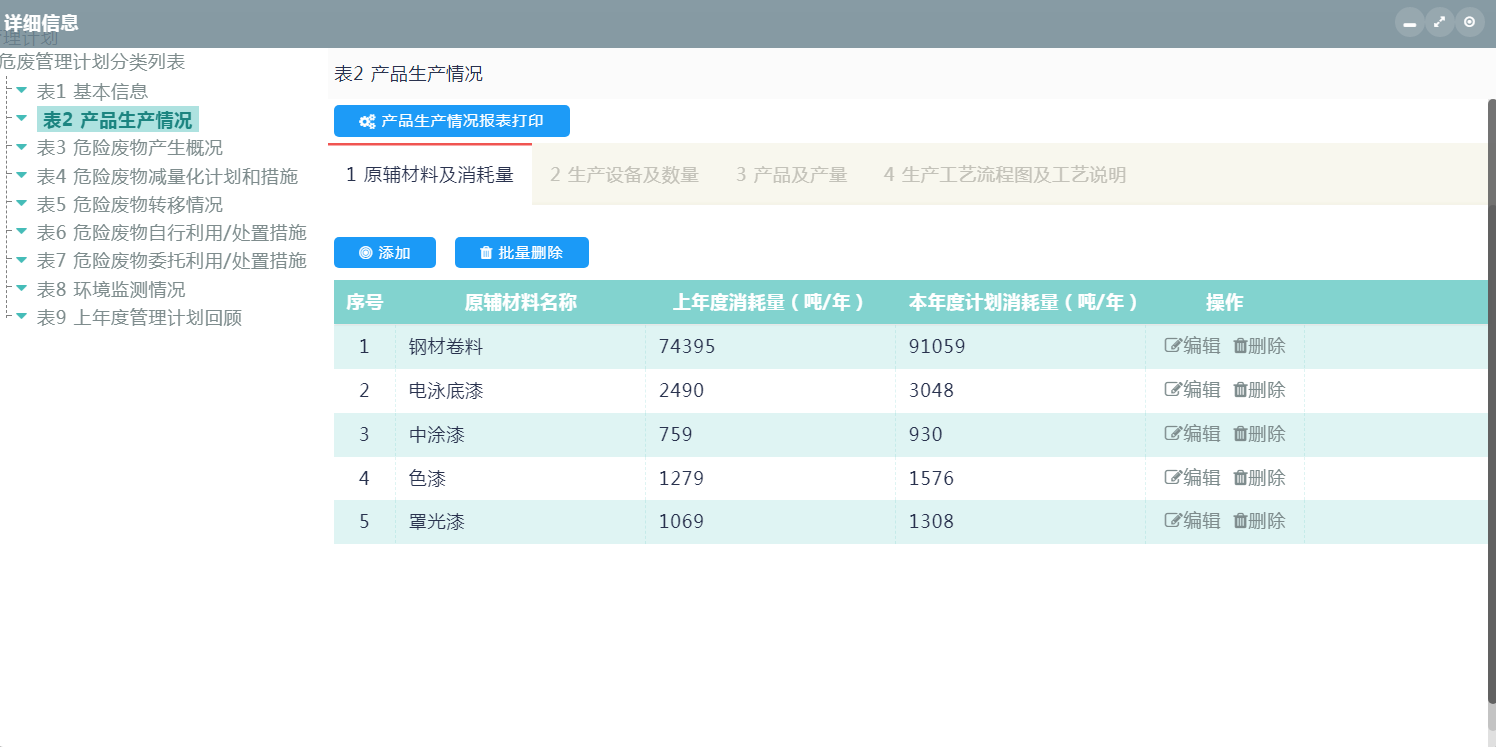Image resolution: width=1496 pixels, height=747 pixels.
Task: Toggle arrow beside 表8 环境监测情况
Action: click(x=21, y=288)
